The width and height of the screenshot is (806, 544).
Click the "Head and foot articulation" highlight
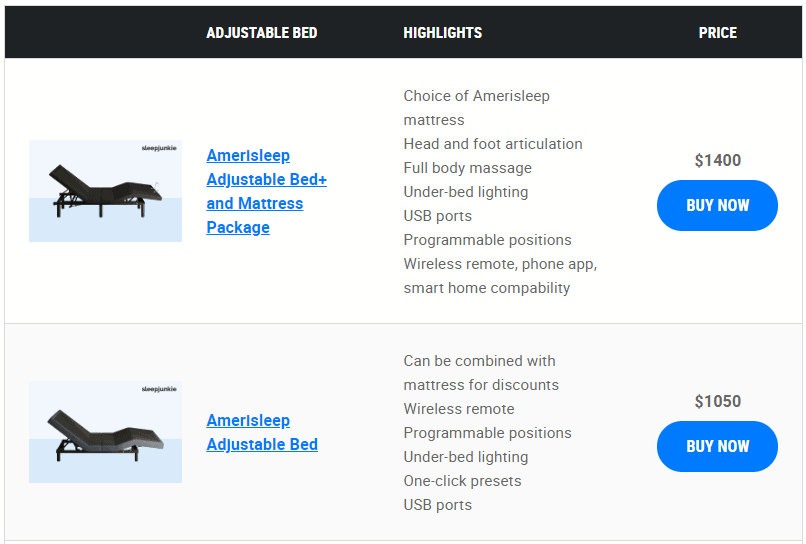pos(492,144)
